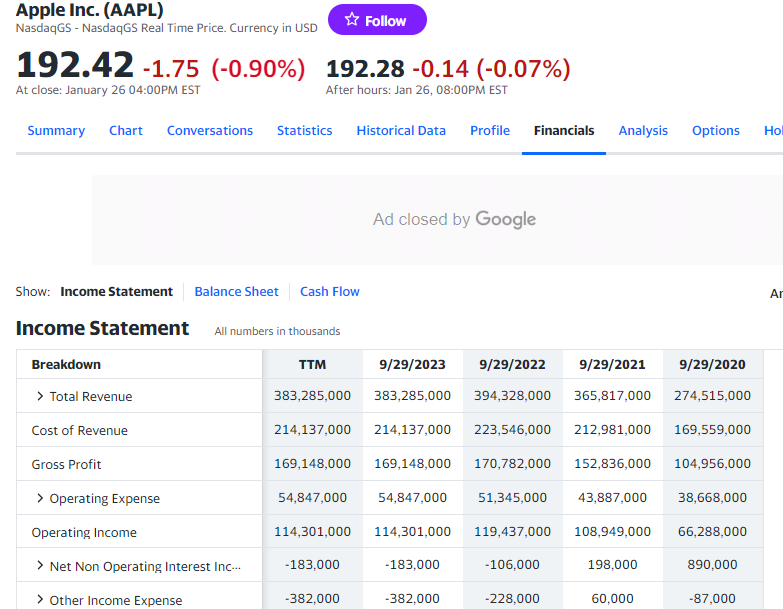Click Operating Income value 108,949,000
This screenshot has width=783, height=609.
tap(612, 531)
